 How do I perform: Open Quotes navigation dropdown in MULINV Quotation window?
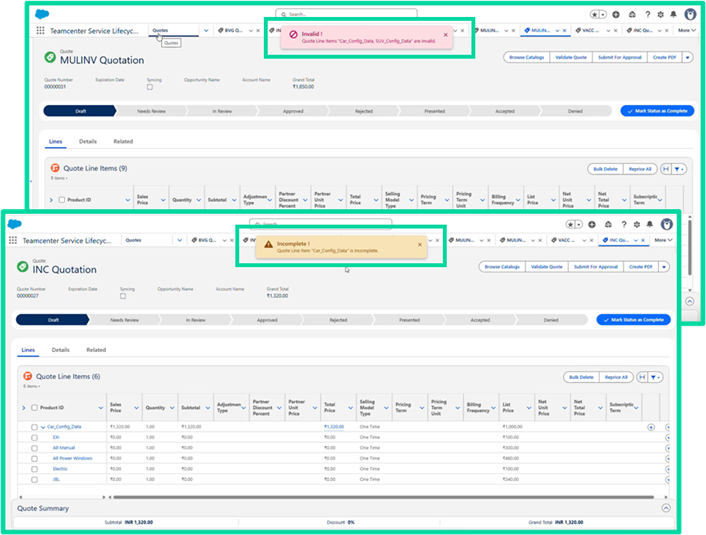pyautogui.click(x=206, y=31)
